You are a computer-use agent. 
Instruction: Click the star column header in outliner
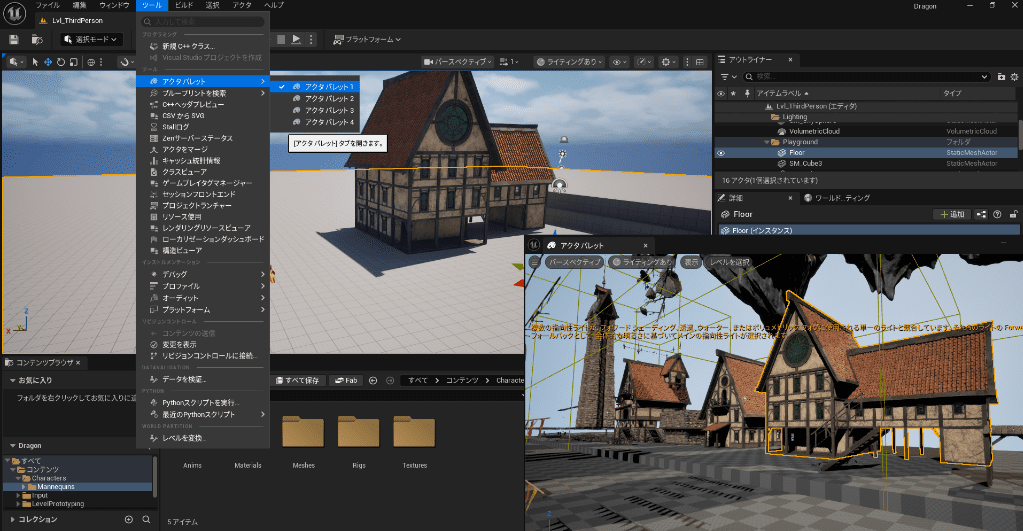(733, 93)
